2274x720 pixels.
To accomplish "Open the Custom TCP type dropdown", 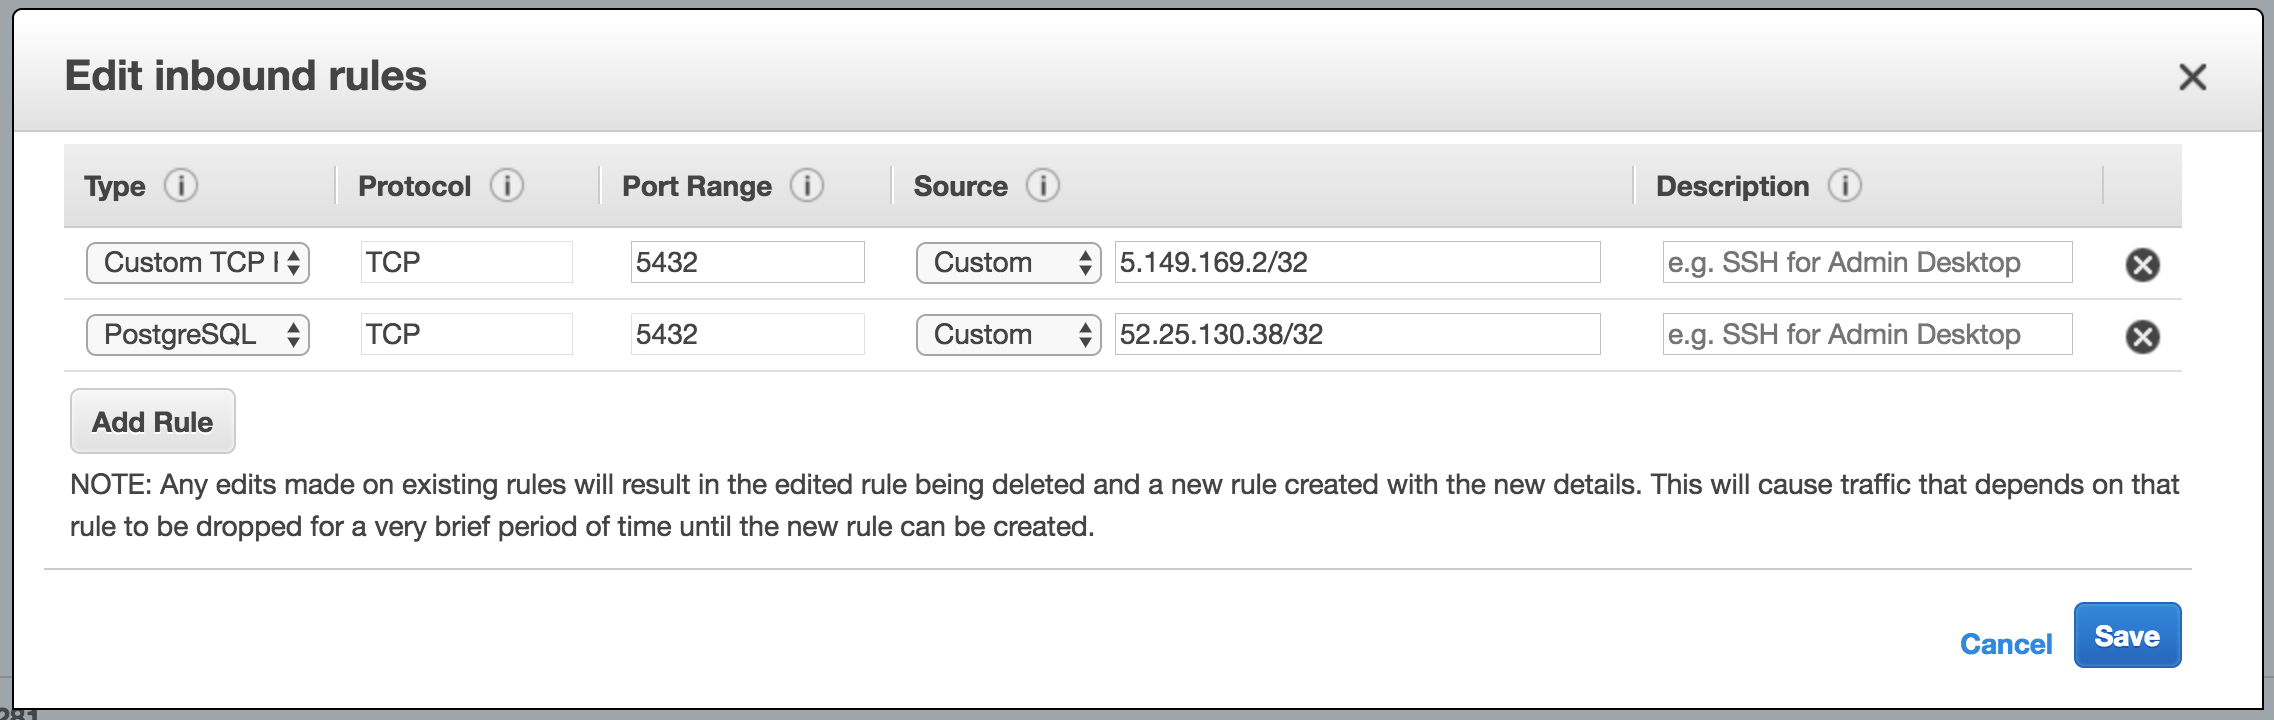I will 198,263.
